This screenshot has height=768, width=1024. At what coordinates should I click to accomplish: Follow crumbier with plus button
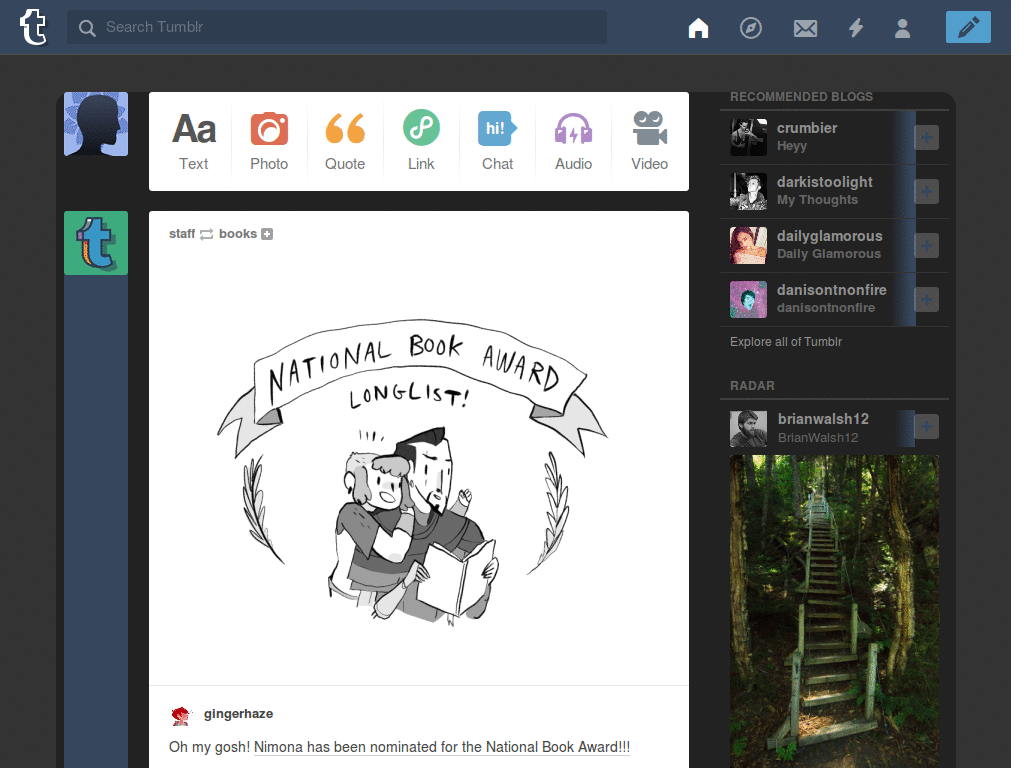[x=926, y=138]
